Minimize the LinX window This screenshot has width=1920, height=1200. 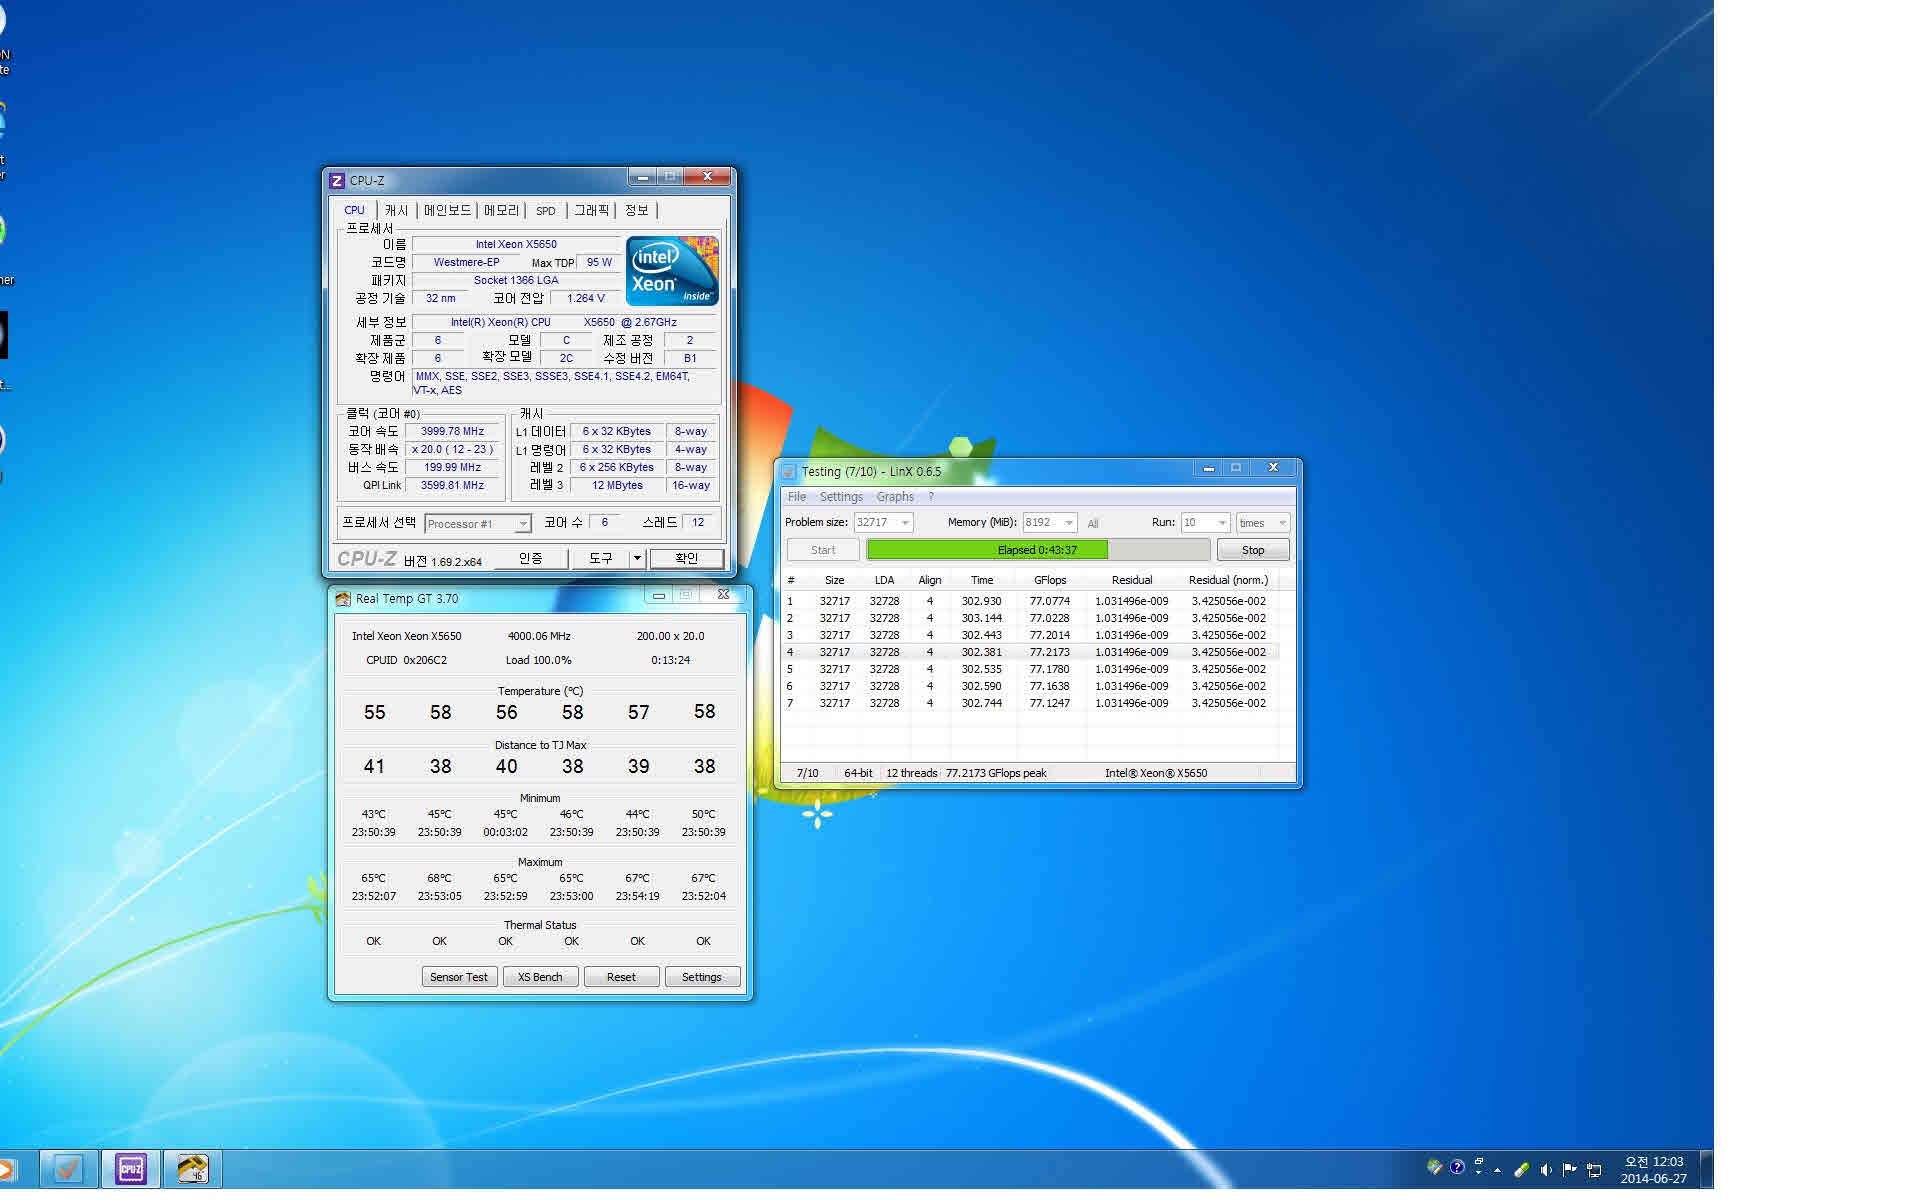click(x=1208, y=468)
